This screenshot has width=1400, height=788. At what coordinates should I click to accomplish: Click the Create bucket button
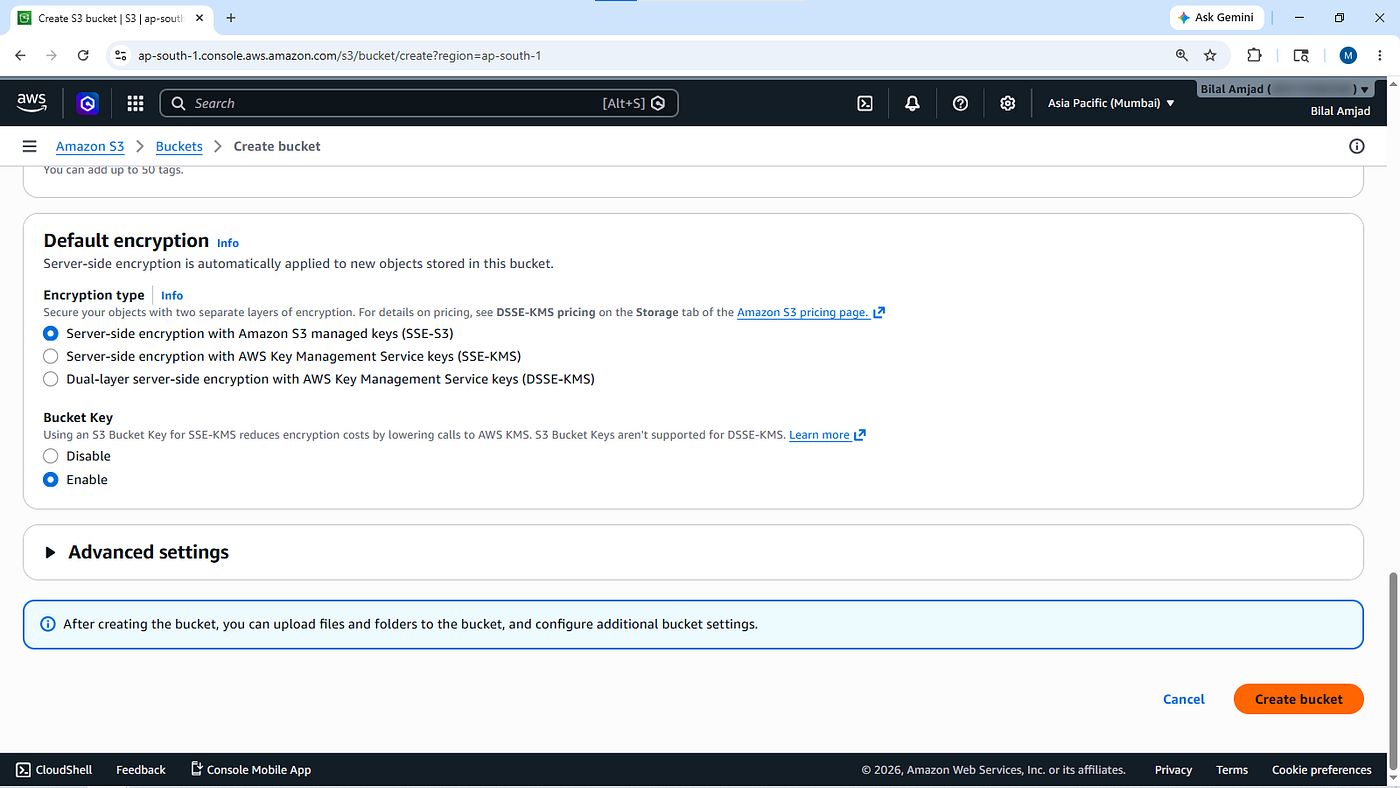click(1298, 699)
